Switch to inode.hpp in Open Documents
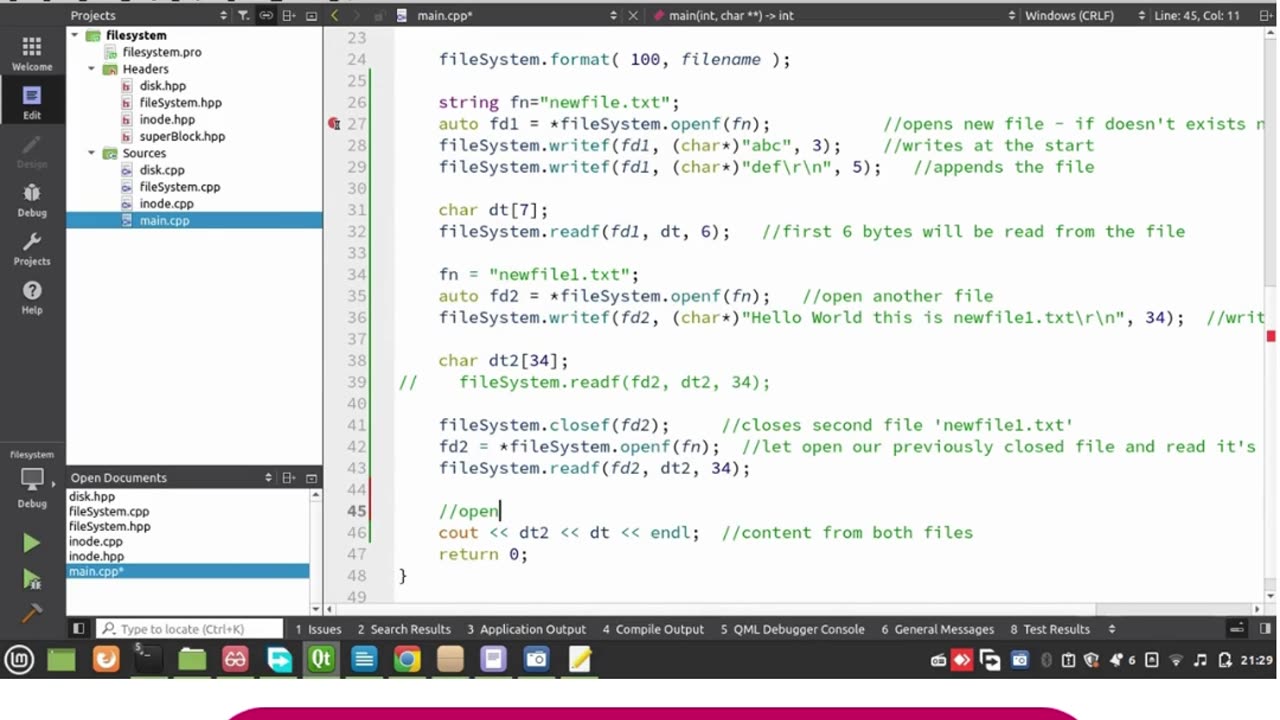 point(96,556)
